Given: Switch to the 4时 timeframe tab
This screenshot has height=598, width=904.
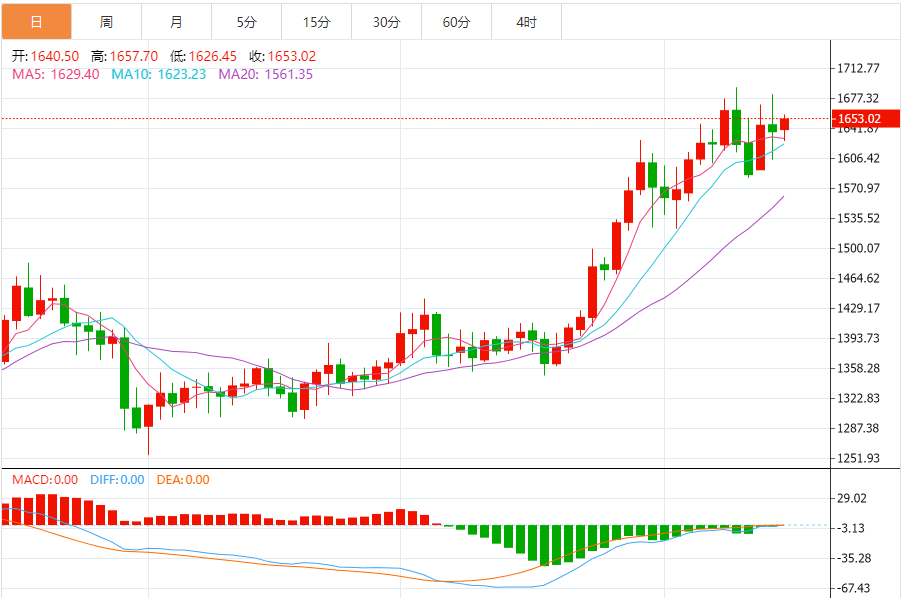Looking at the screenshot, I should coord(526,21).
